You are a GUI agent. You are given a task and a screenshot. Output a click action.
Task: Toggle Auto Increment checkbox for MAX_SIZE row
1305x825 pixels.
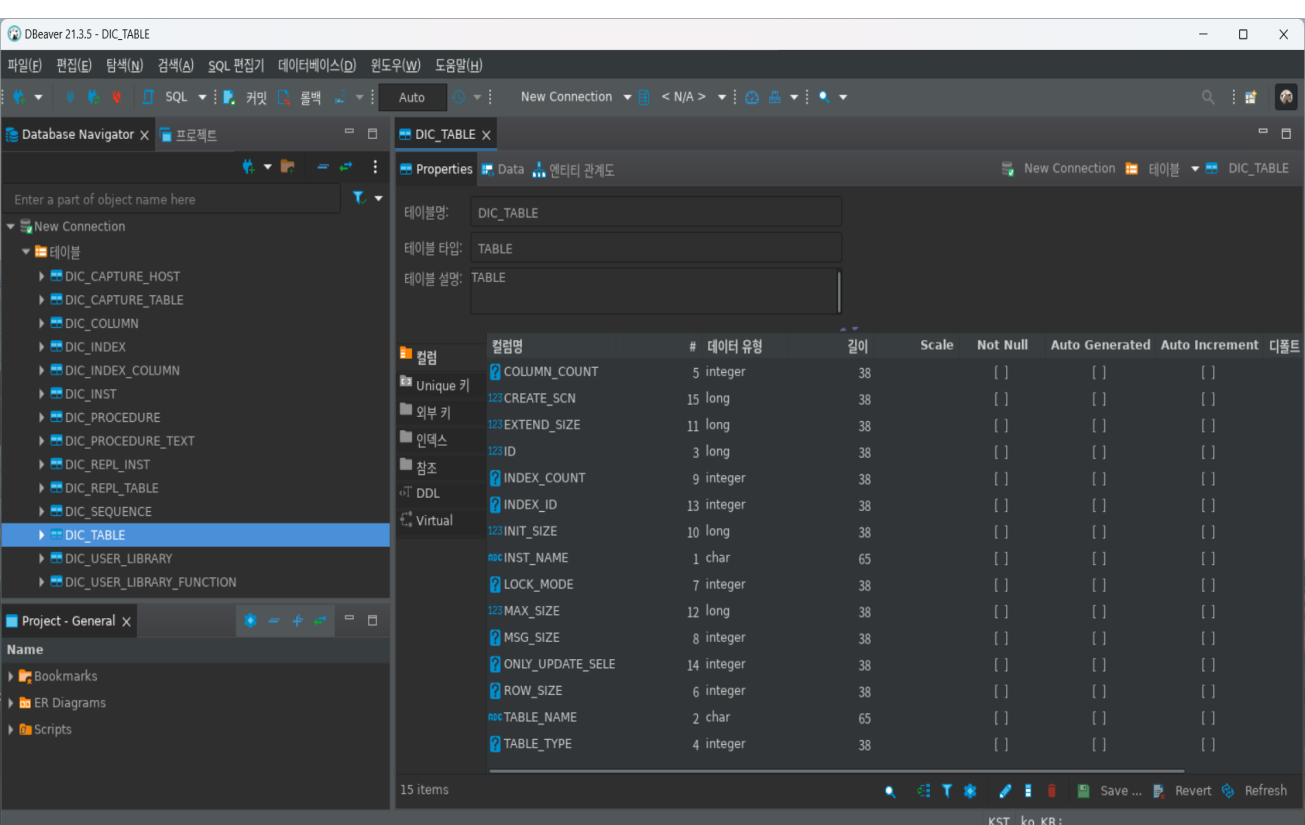(x=1208, y=611)
